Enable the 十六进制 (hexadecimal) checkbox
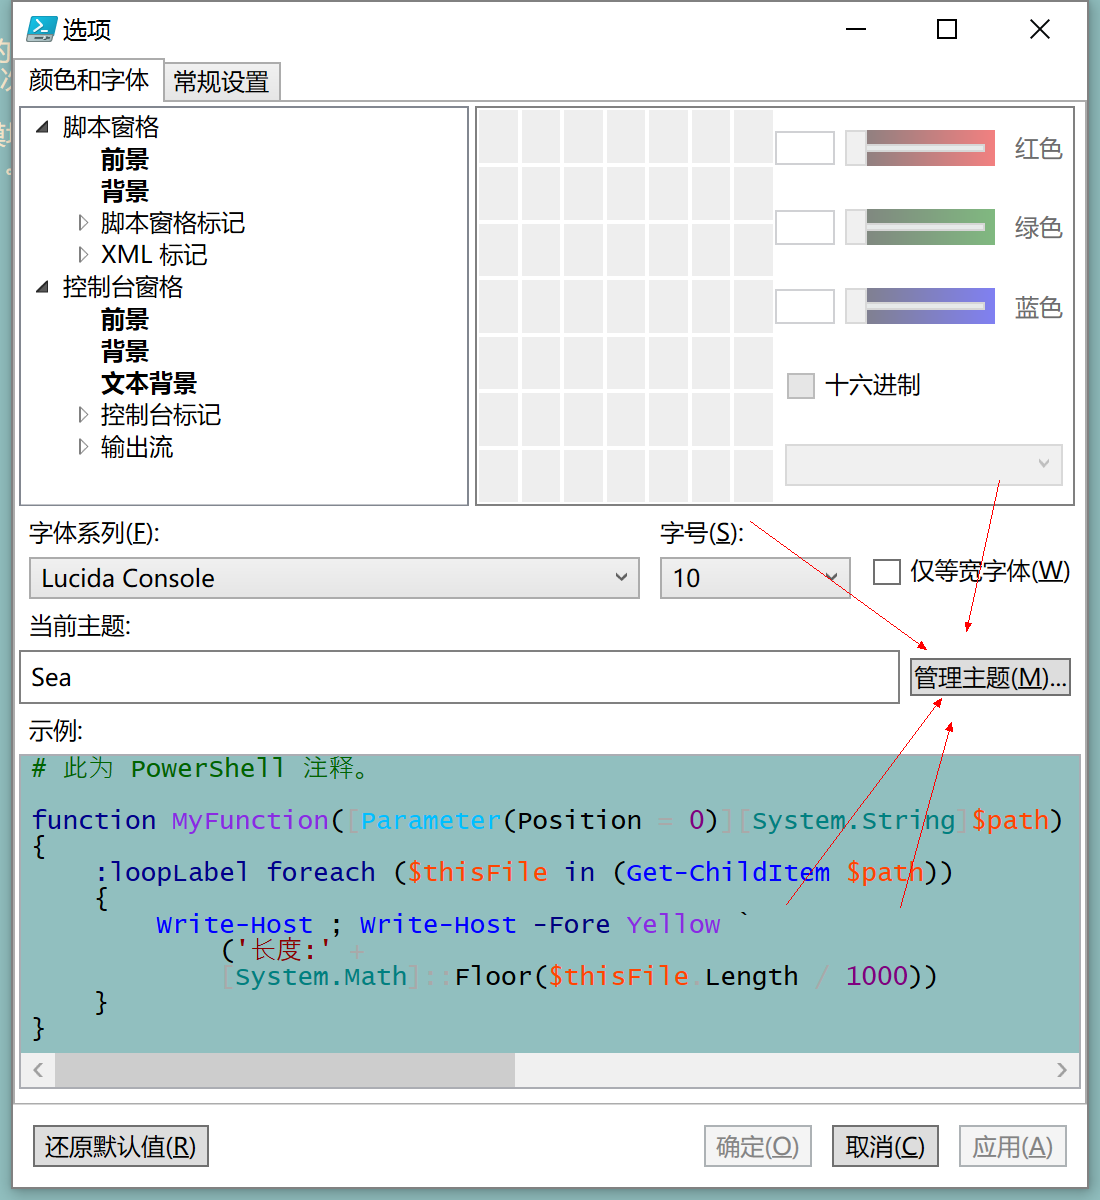This screenshot has width=1100, height=1200. pos(800,385)
